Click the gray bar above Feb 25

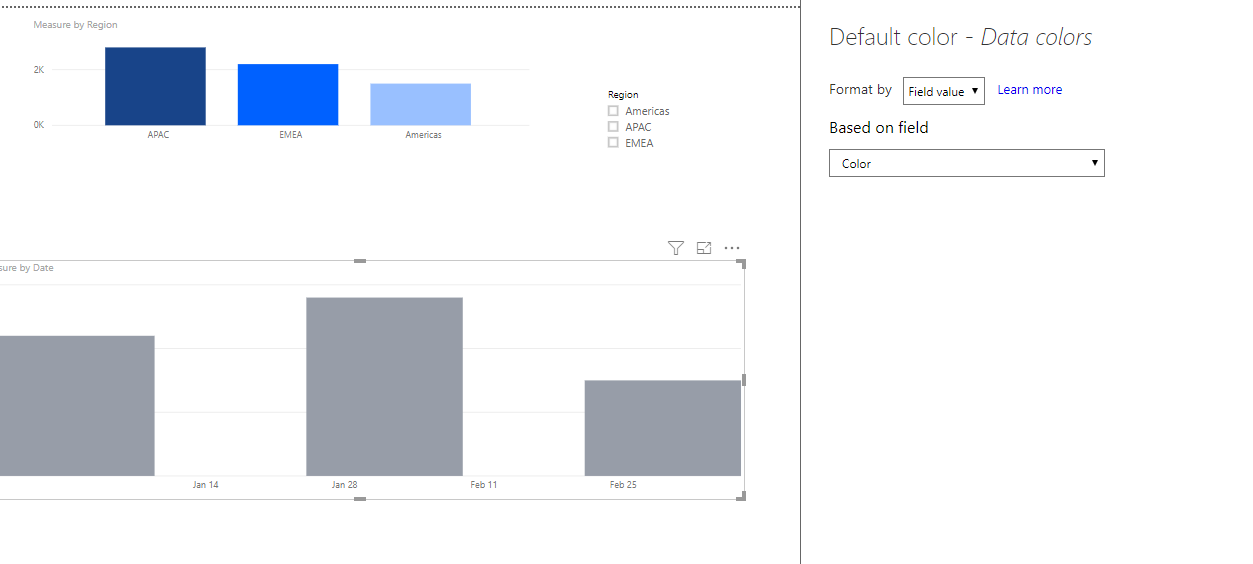click(663, 428)
